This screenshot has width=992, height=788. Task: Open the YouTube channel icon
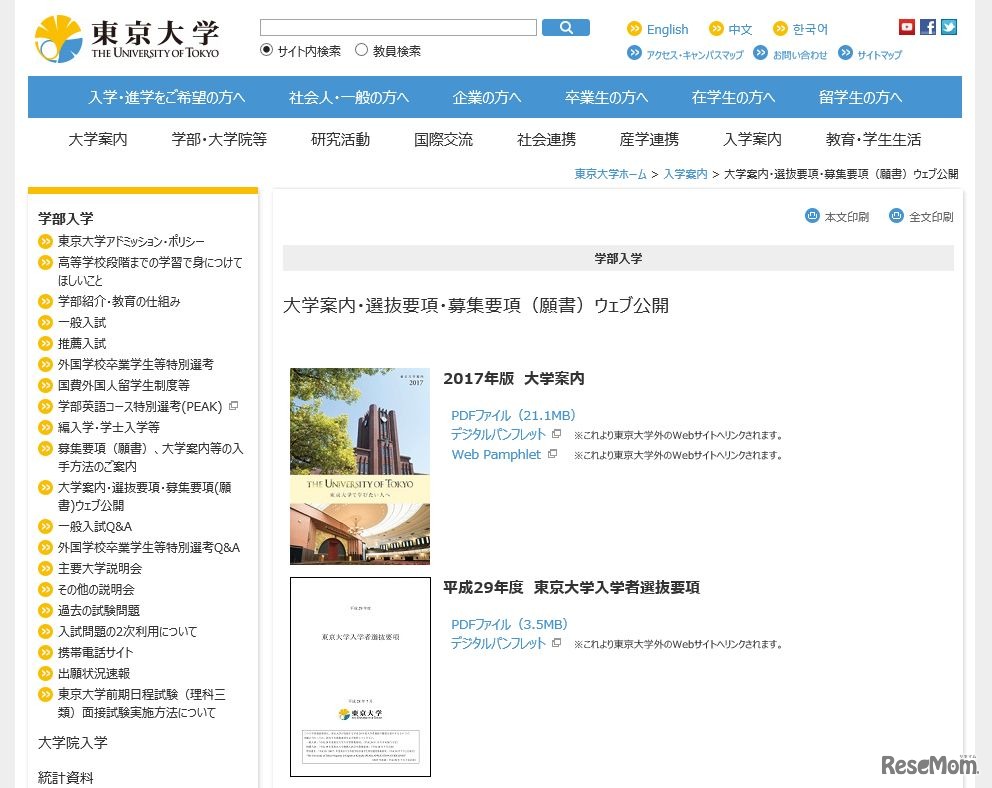(x=907, y=27)
